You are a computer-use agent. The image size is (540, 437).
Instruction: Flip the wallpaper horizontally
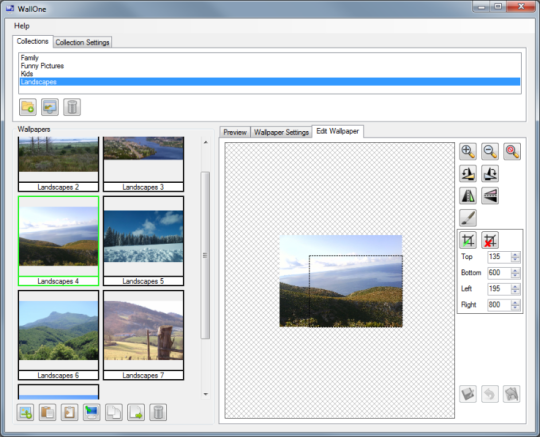pyautogui.click(x=468, y=196)
